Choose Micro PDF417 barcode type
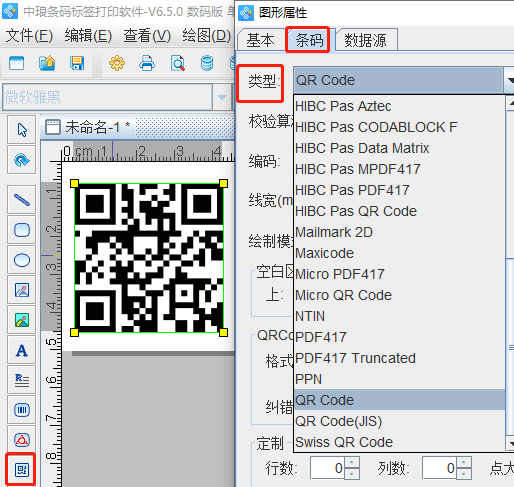Screen dimensions: 514x487 point(399,274)
